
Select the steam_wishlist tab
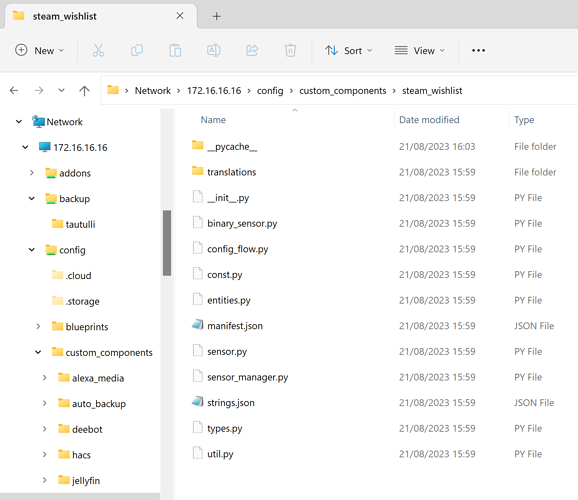coord(100,16)
